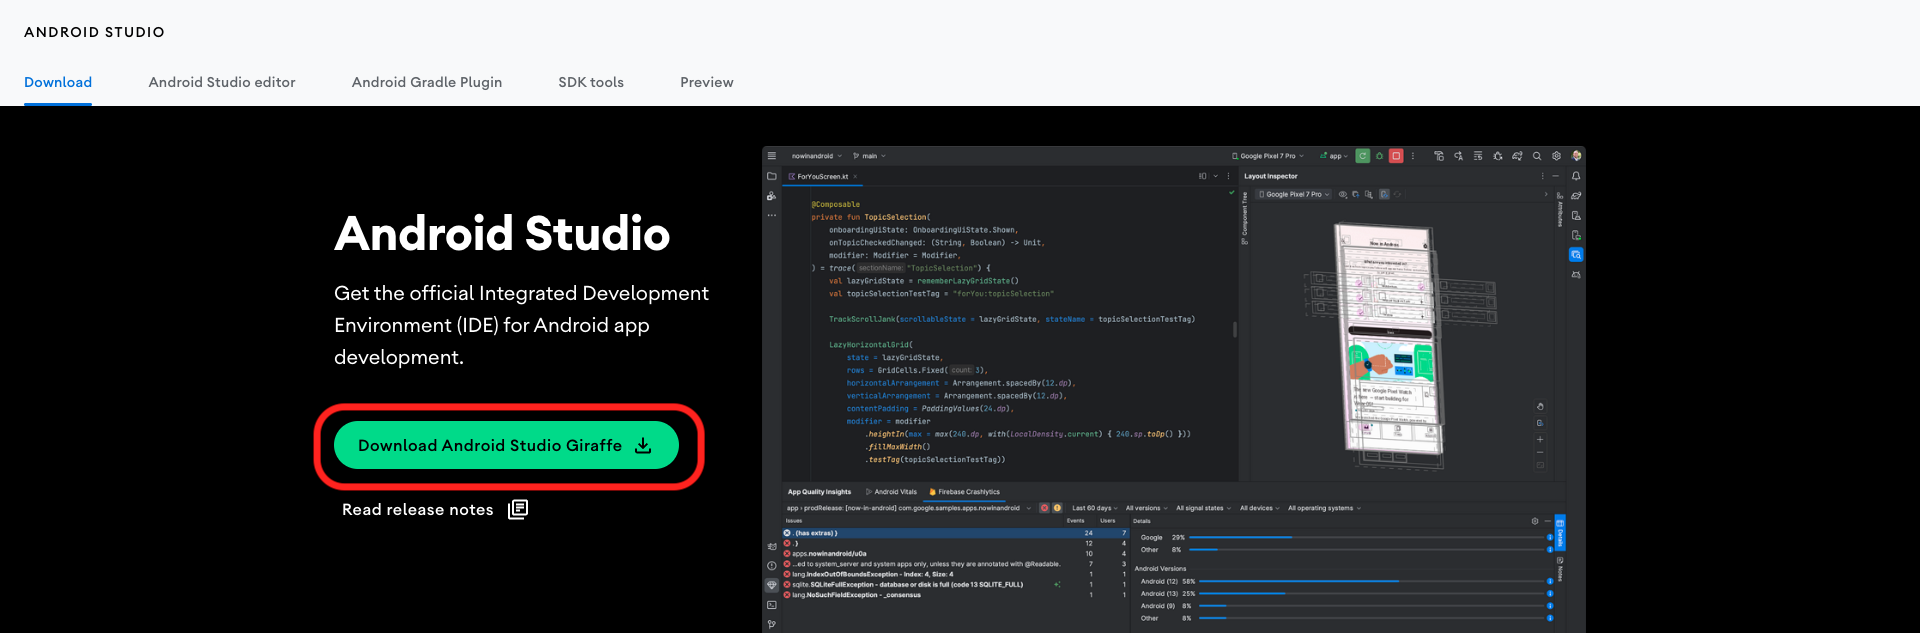
Task: Open the Android Gradle Plugin tab
Action: (427, 82)
